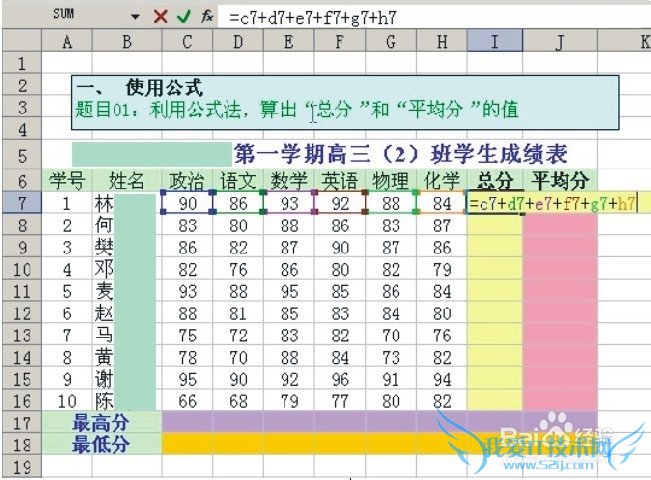The height and width of the screenshot is (480, 651).
Task: Select row 1 header
Action: tap(22, 63)
